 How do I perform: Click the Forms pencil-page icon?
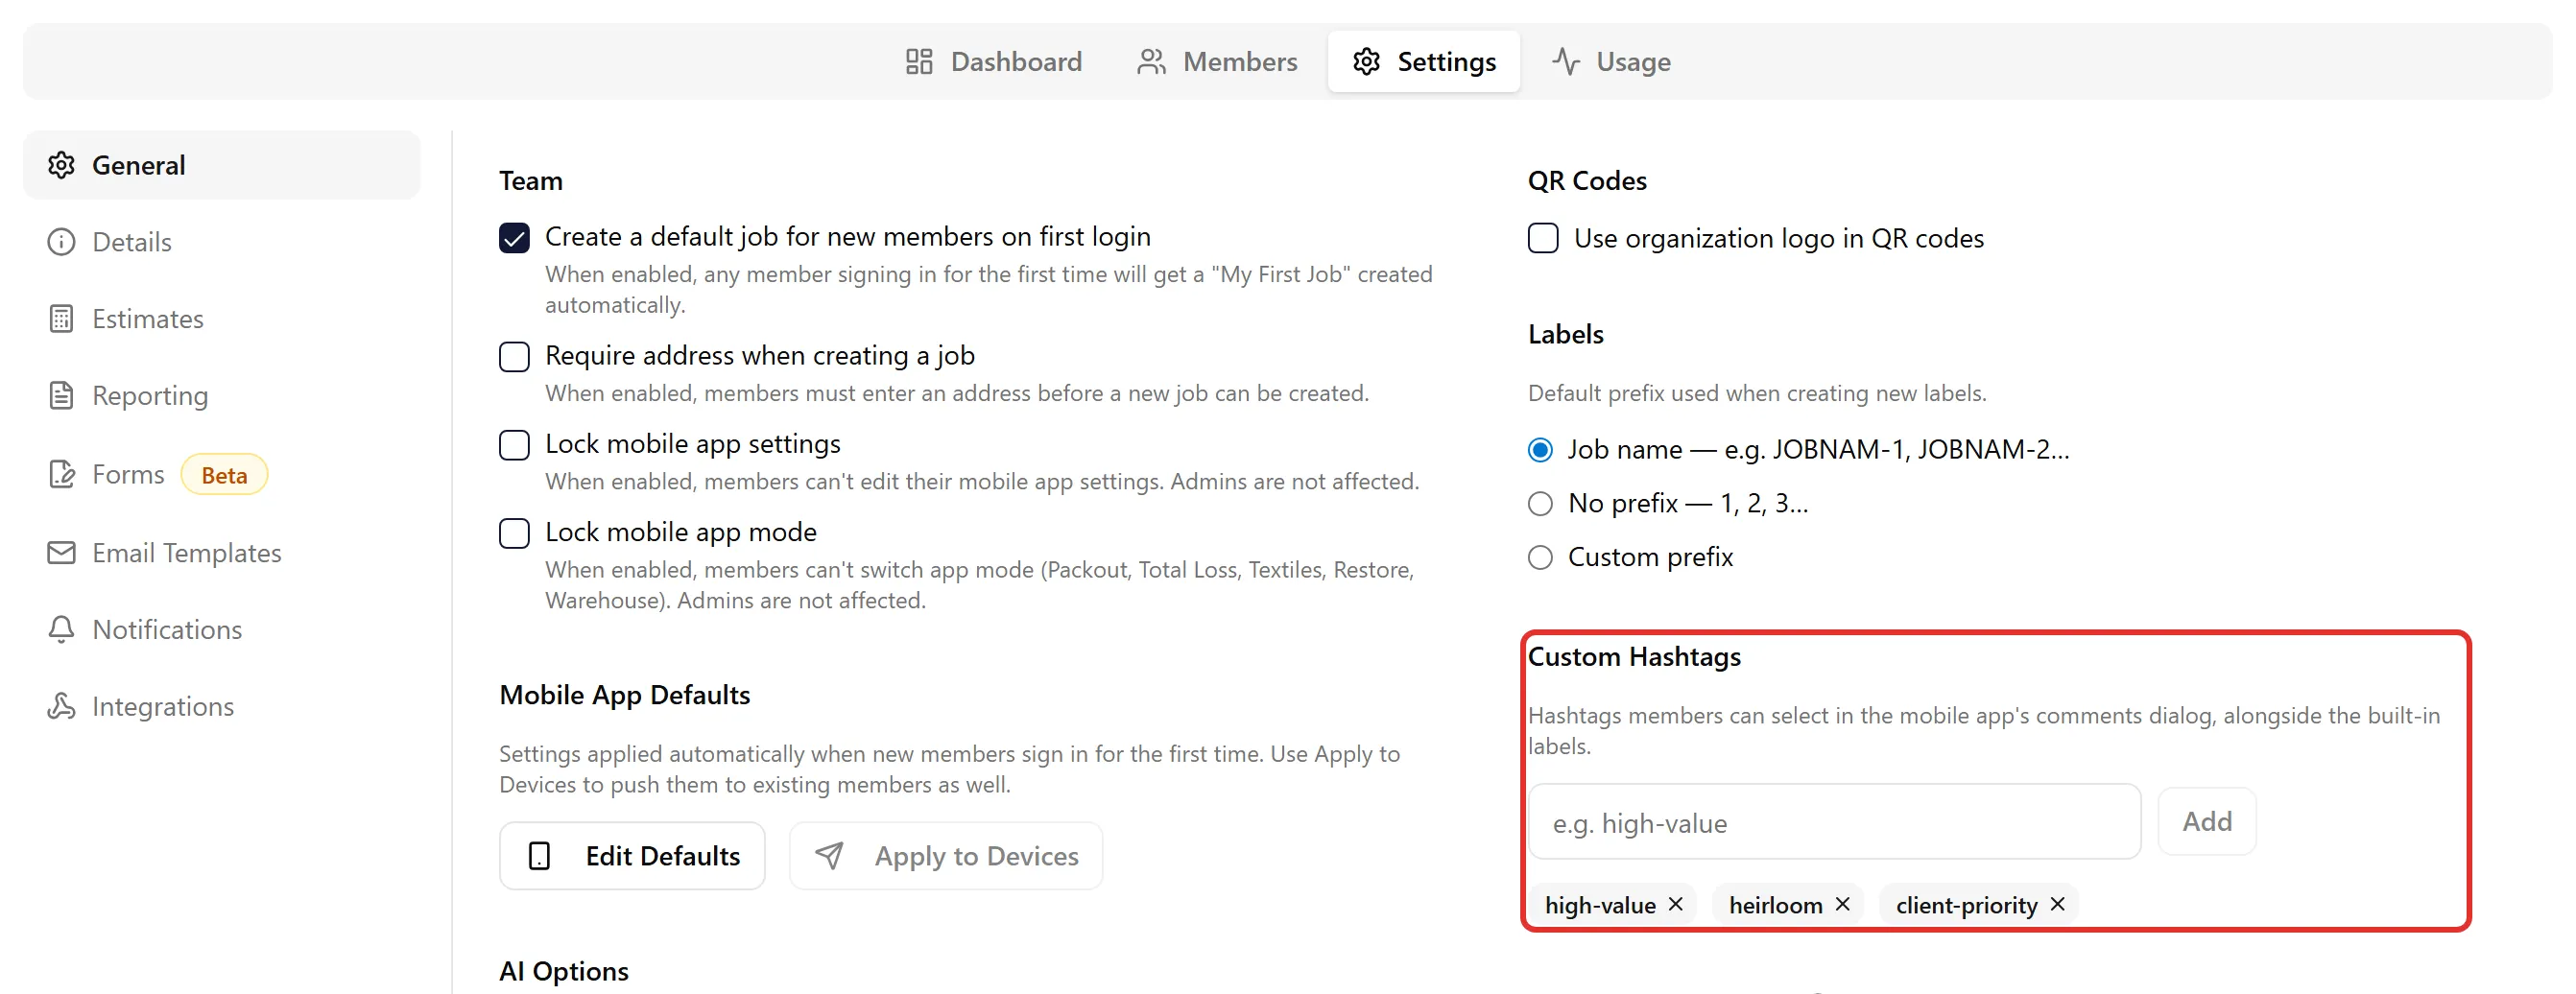pos(62,474)
